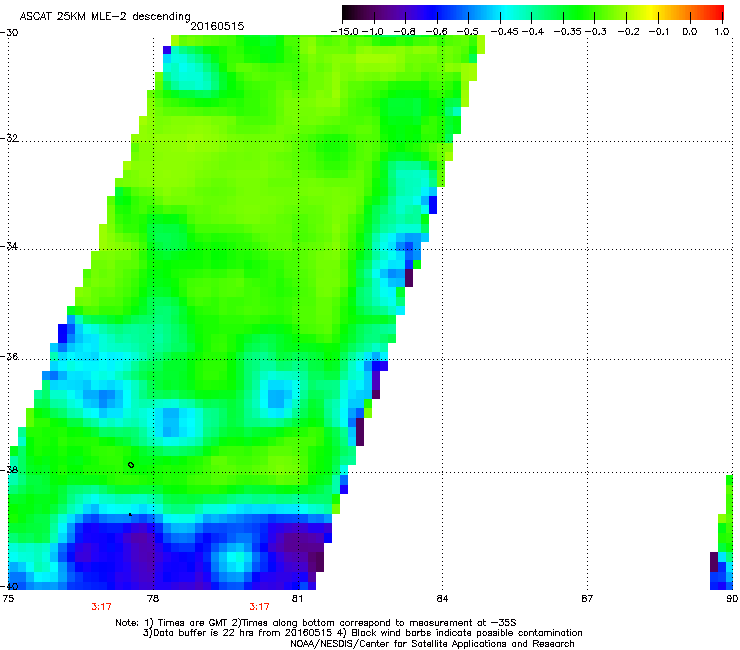The height and width of the screenshot is (650, 740).
Task: Click the latitude label -30
Action: coord(9,33)
